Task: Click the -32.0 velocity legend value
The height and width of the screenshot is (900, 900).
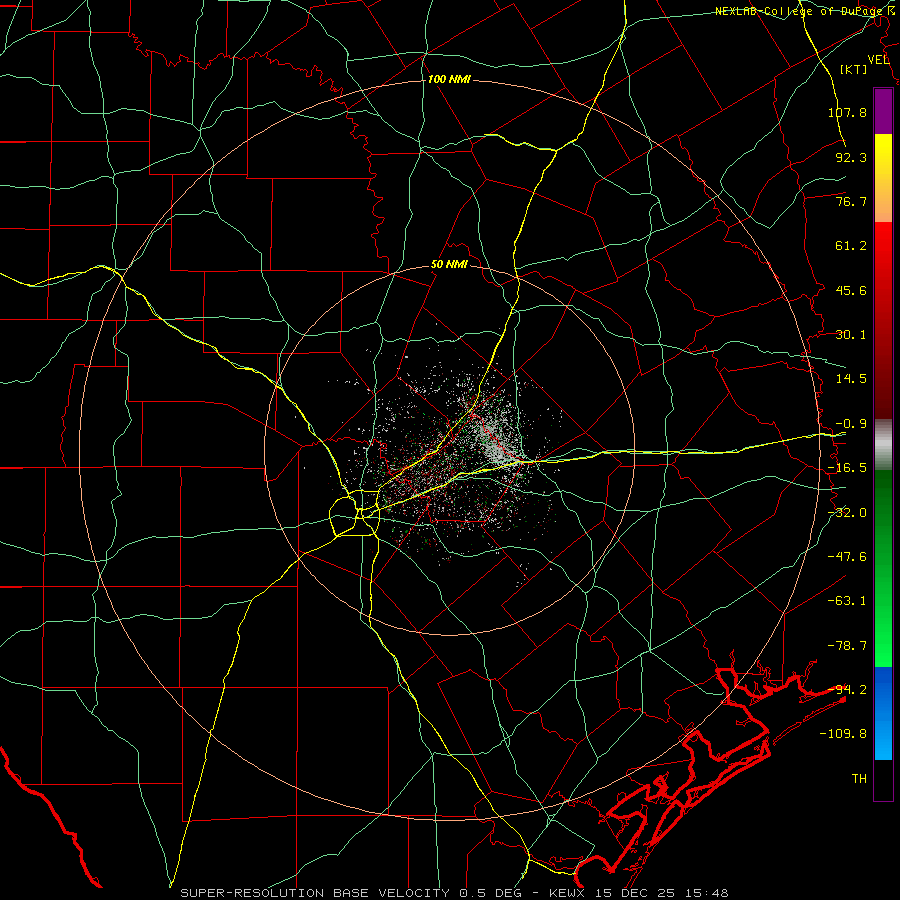Action: tap(847, 513)
